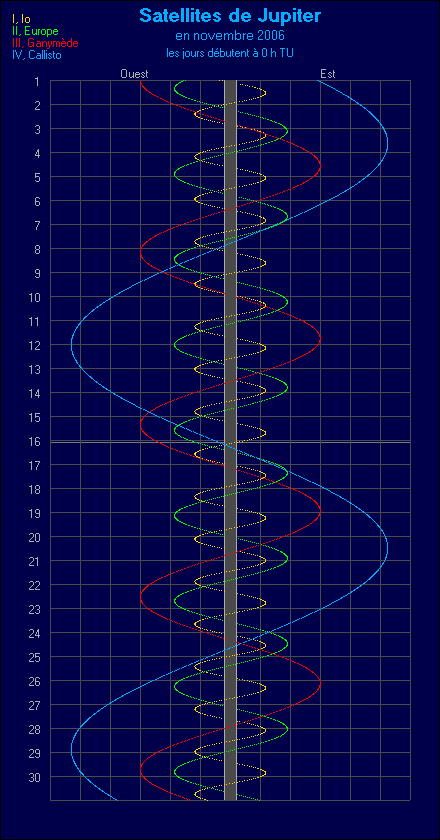Click day 4 on the date axis
The height and width of the screenshot is (840, 440).
point(37,153)
